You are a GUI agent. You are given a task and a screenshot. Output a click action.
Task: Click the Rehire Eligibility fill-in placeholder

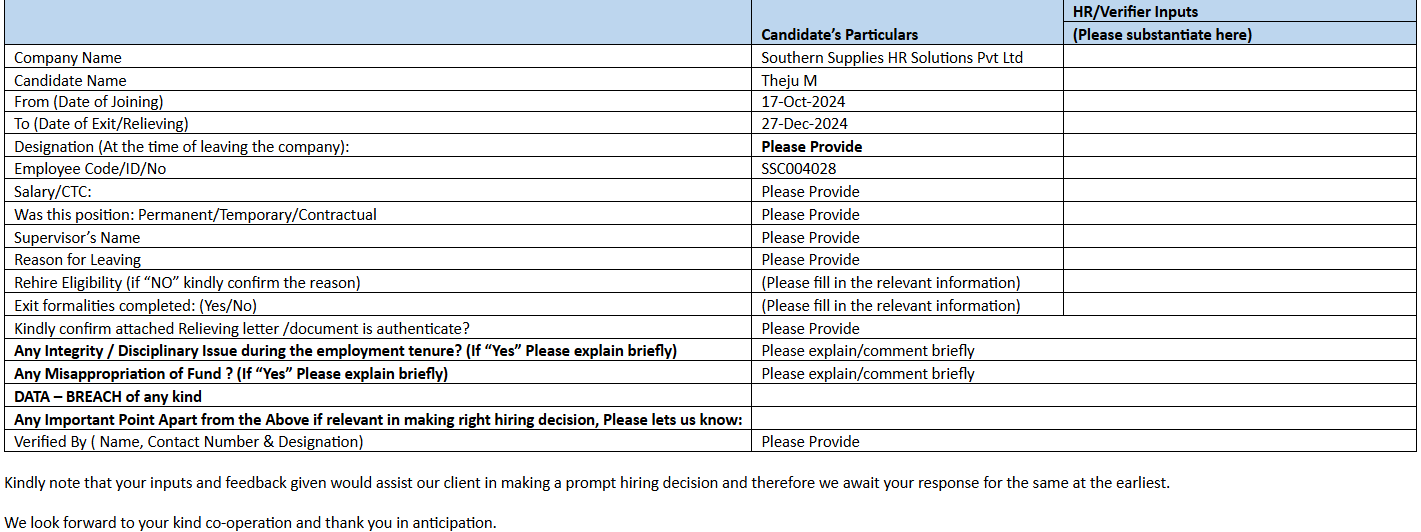pyautogui.click(x=890, y=283)
